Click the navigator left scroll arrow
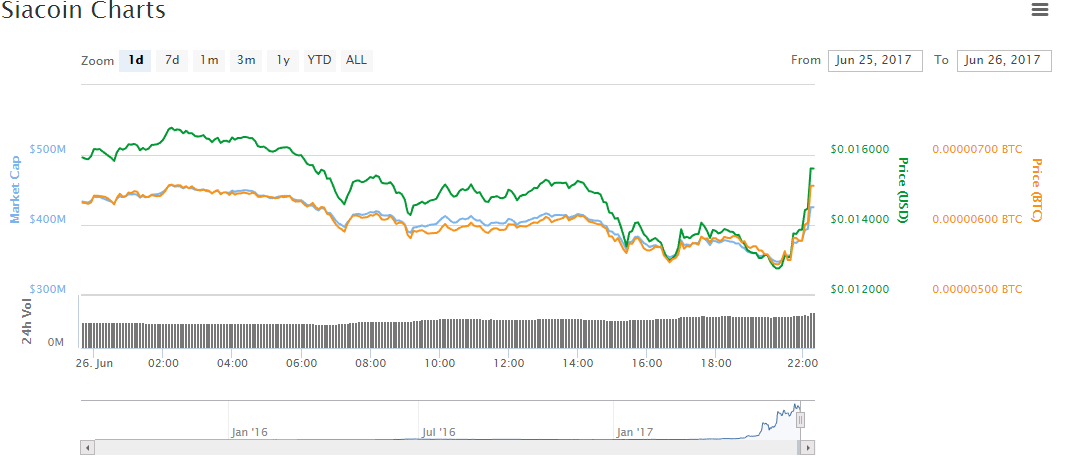 tap(88, 447)
